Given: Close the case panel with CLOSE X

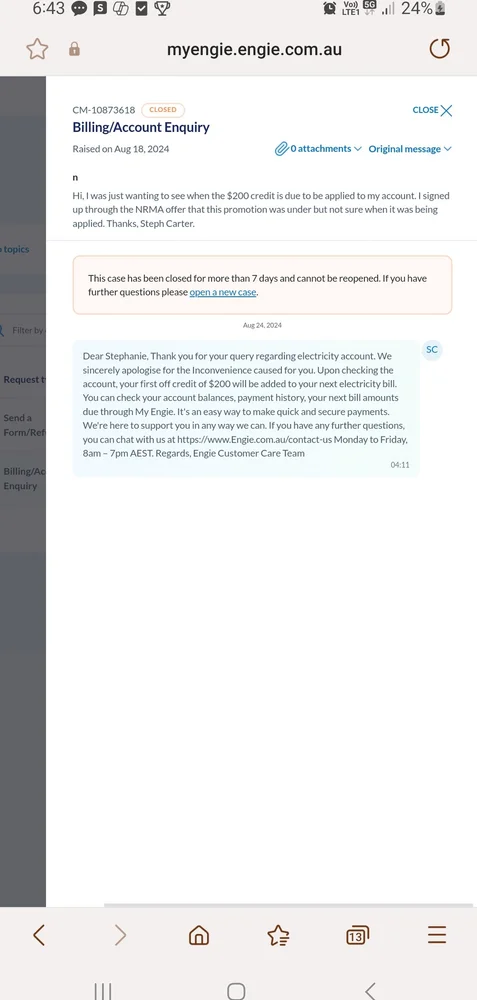Looking at the screenshot, I should point(432,110).
